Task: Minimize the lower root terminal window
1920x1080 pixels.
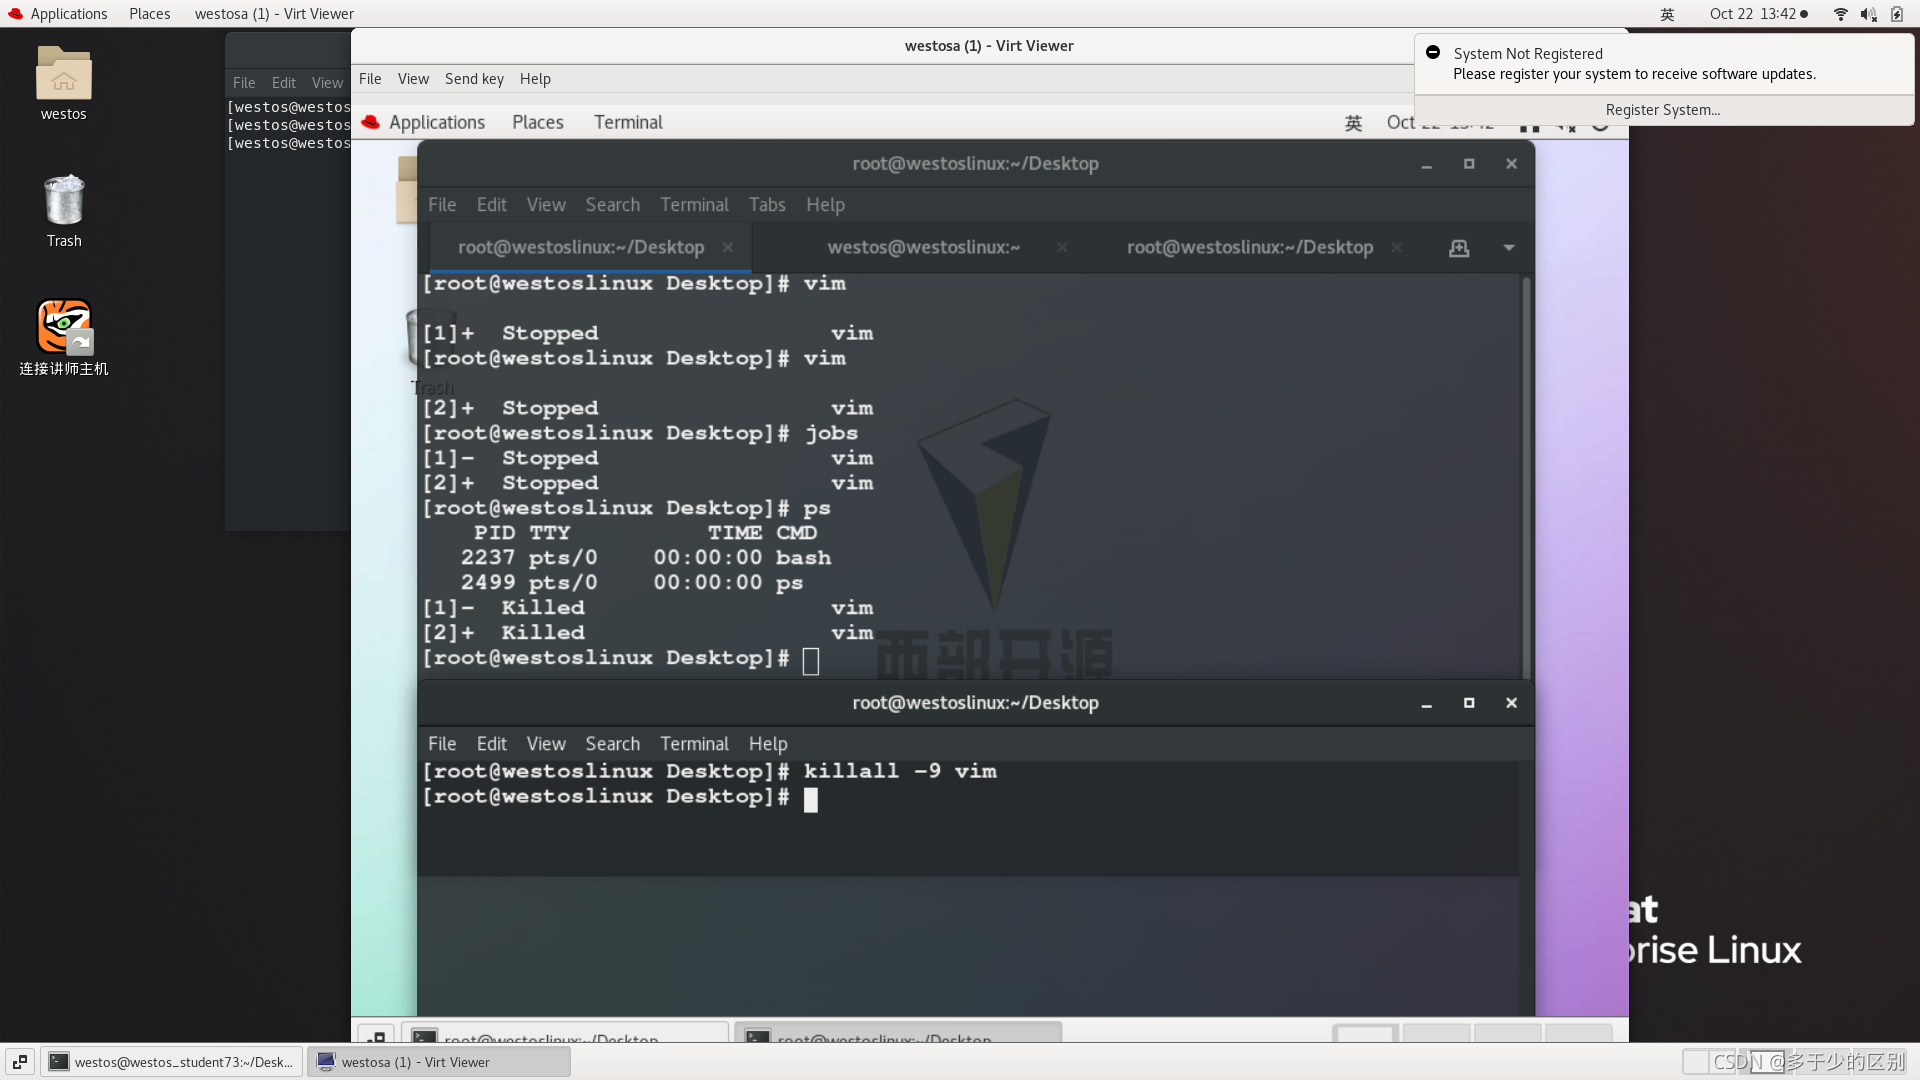Action: point(1427,703)
